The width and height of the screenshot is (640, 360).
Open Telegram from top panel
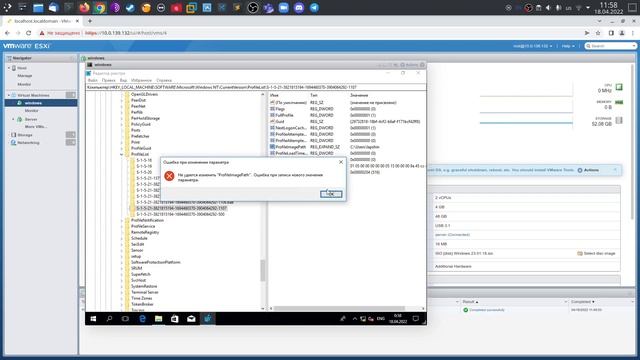tap(314, 7)
